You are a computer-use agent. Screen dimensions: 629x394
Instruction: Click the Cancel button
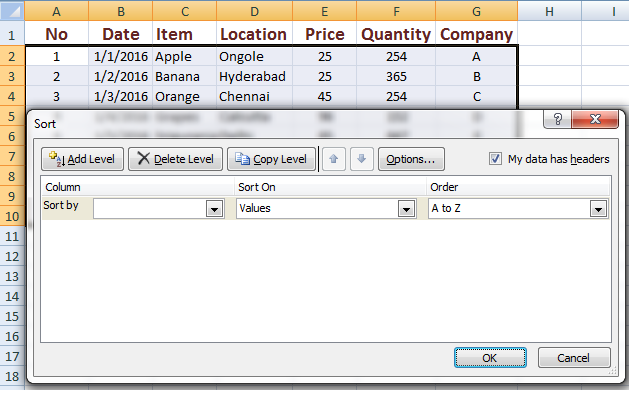[574, 357]
